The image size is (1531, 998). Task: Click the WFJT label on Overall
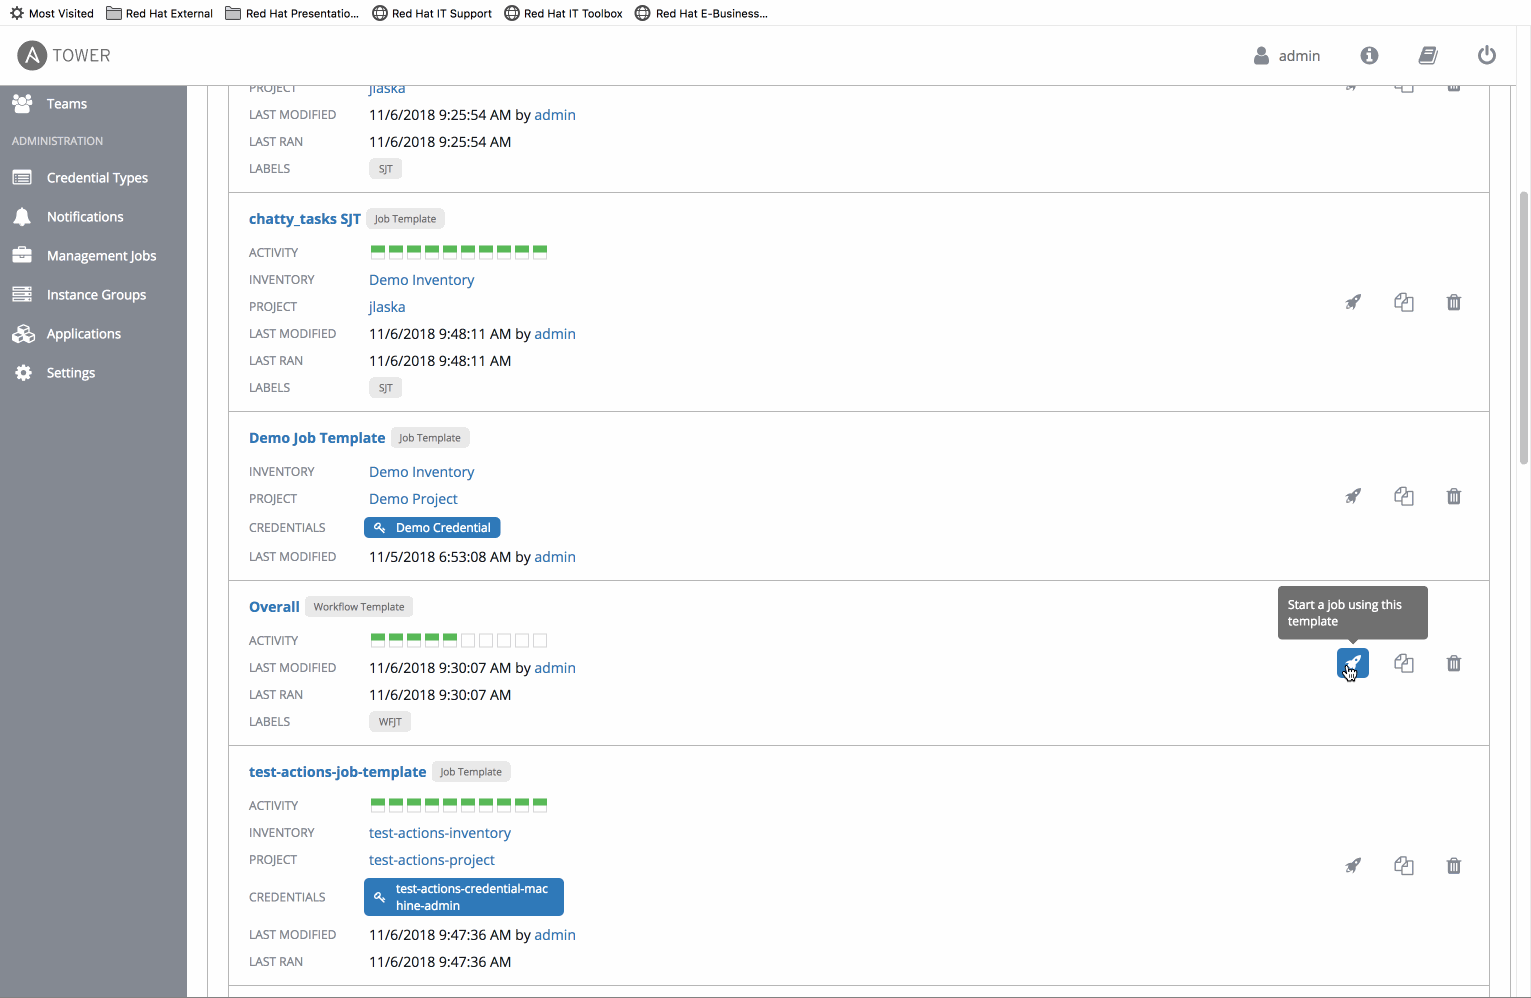click(x=390, y=722)
